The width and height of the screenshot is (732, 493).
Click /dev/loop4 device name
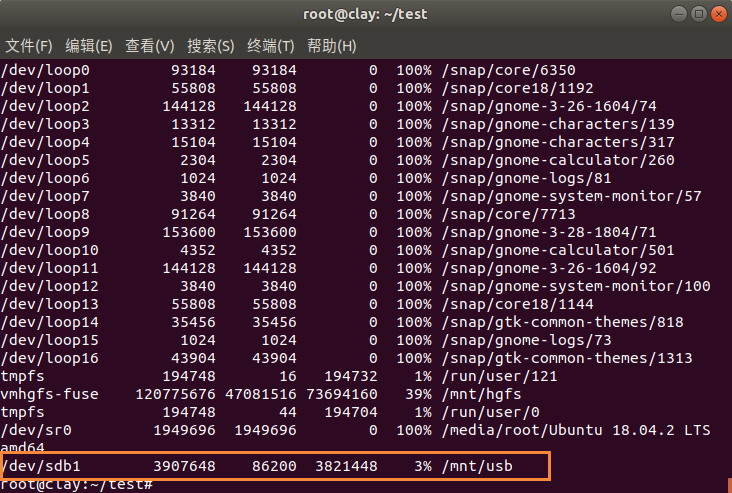45,142
